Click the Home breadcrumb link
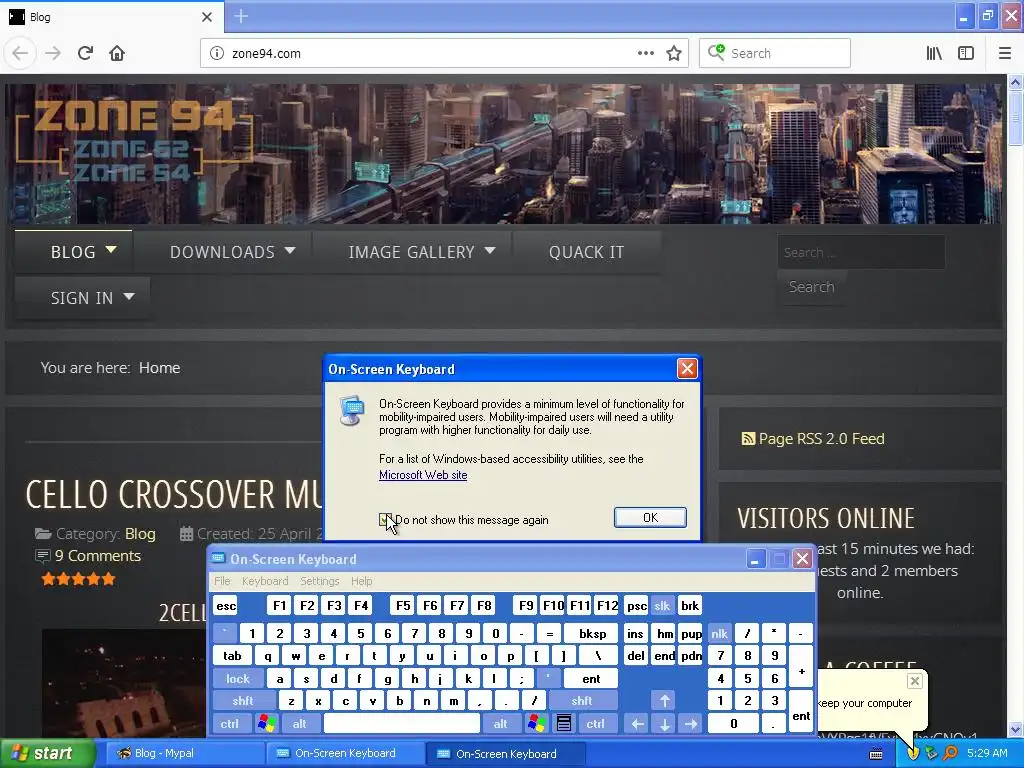The image size is (1024, 768). 159,368
